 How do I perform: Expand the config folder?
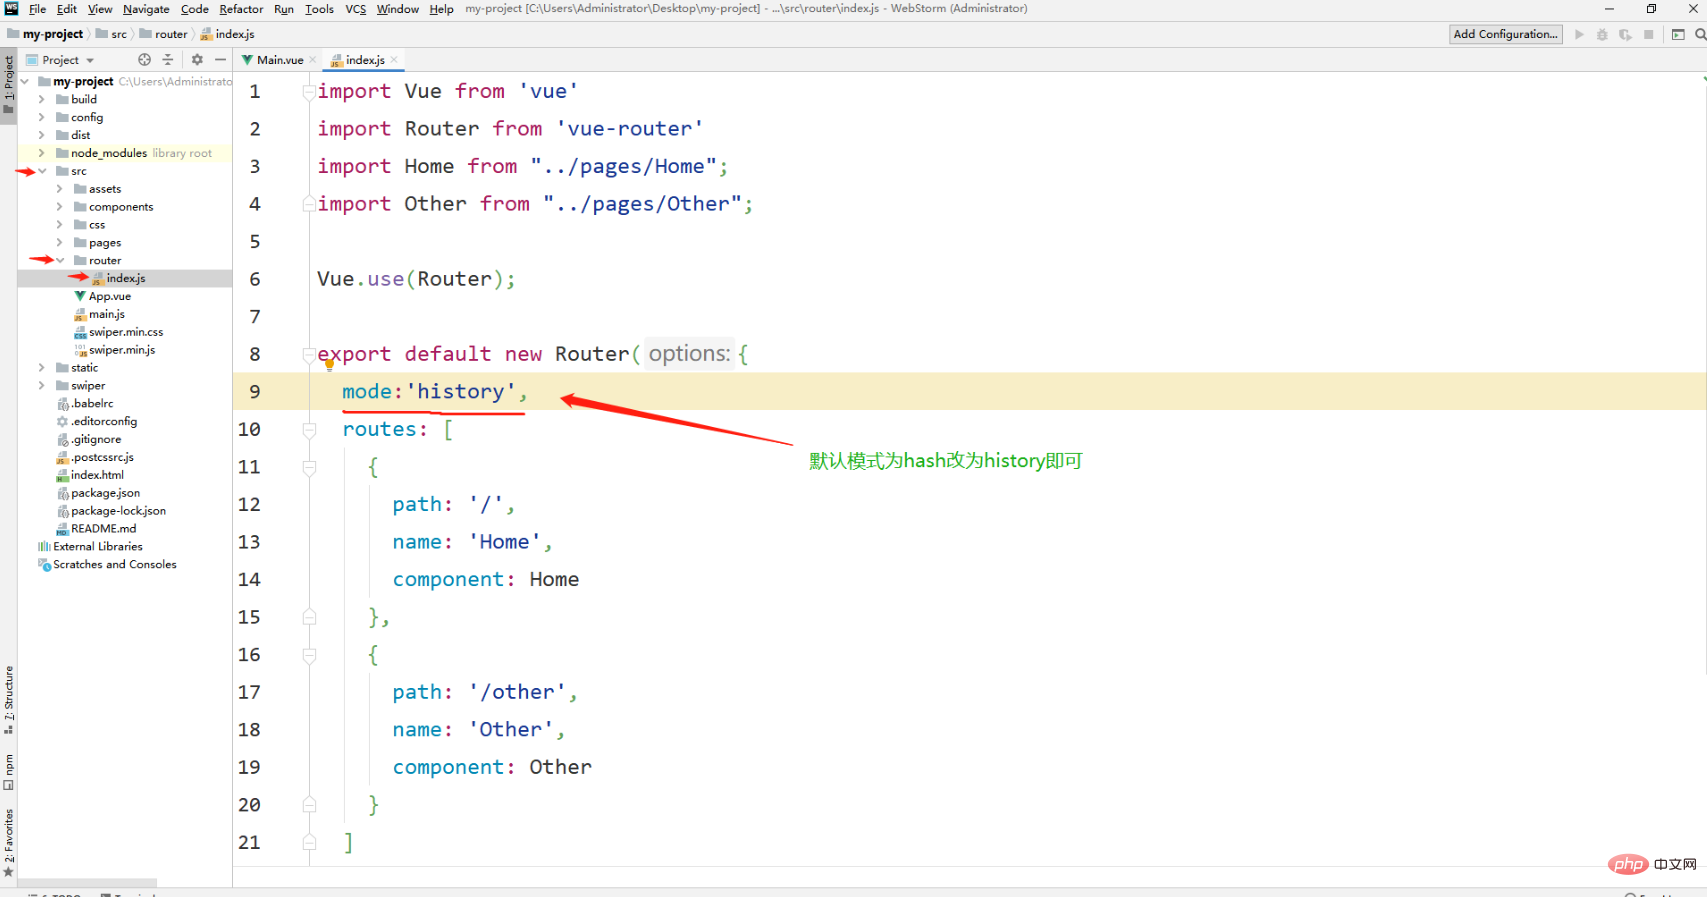[41, 117]
